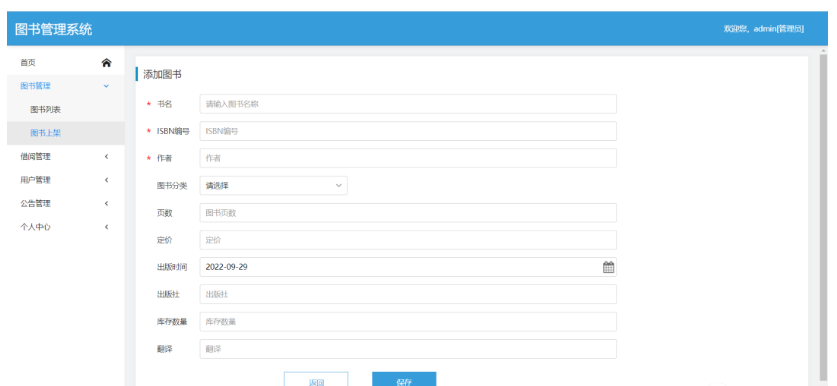Click the 保存 save button

click(404, 379)
